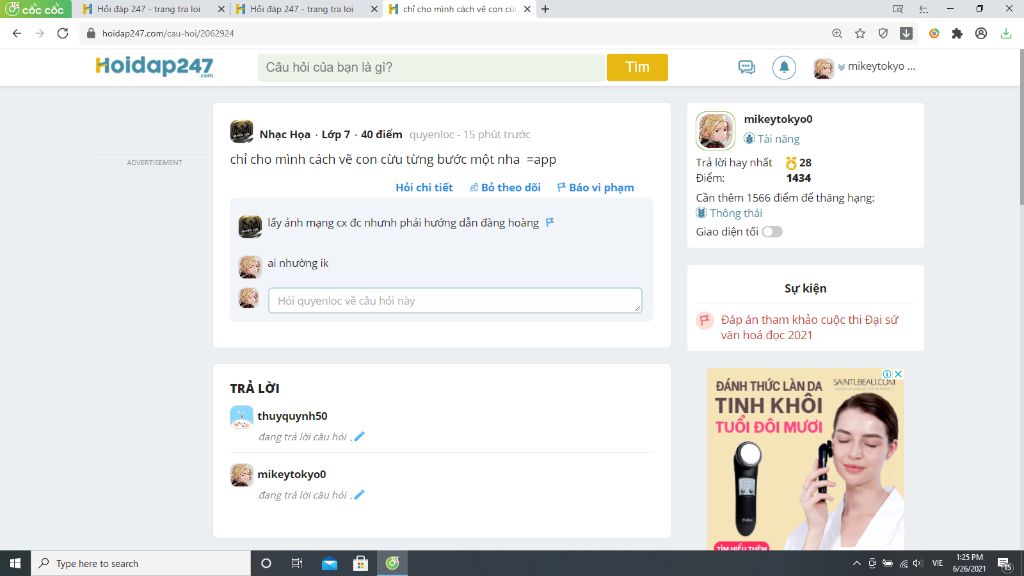1024x576 pixels.
Task: Click the Windows Type here to search box
Action: pyautogui.click(x=140, y=563)
